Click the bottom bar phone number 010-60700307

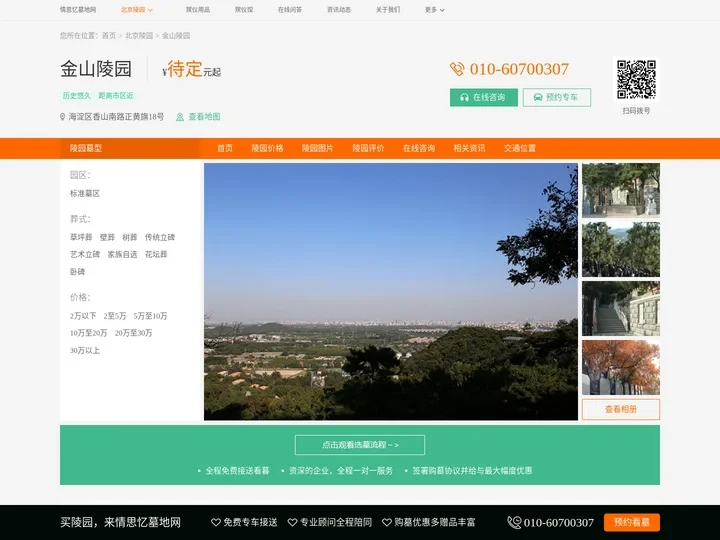[x=558, y=523]
